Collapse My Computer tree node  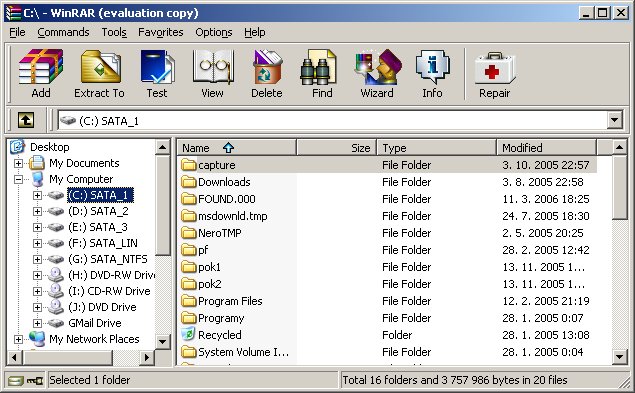click(x=18, y=179)
